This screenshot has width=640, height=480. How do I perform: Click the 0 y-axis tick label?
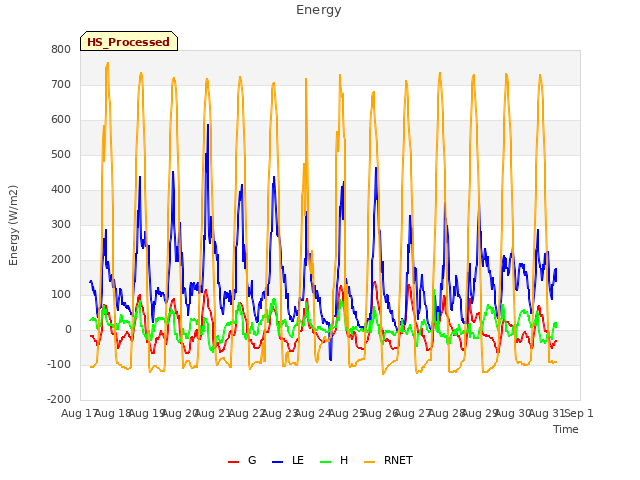68,330
